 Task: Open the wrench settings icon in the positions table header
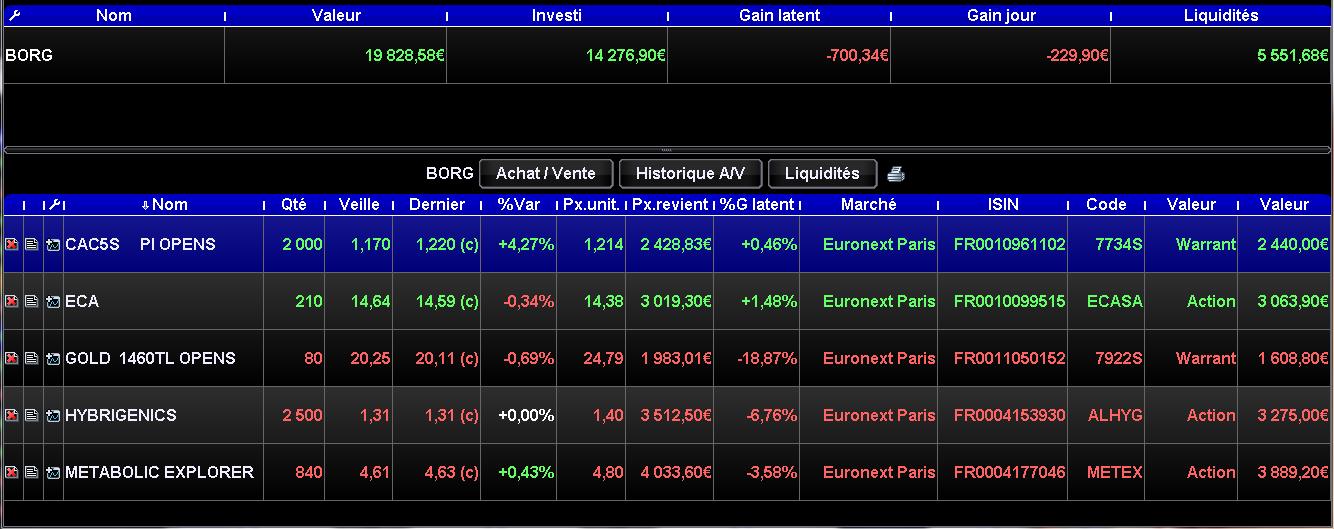click(54, 204)
